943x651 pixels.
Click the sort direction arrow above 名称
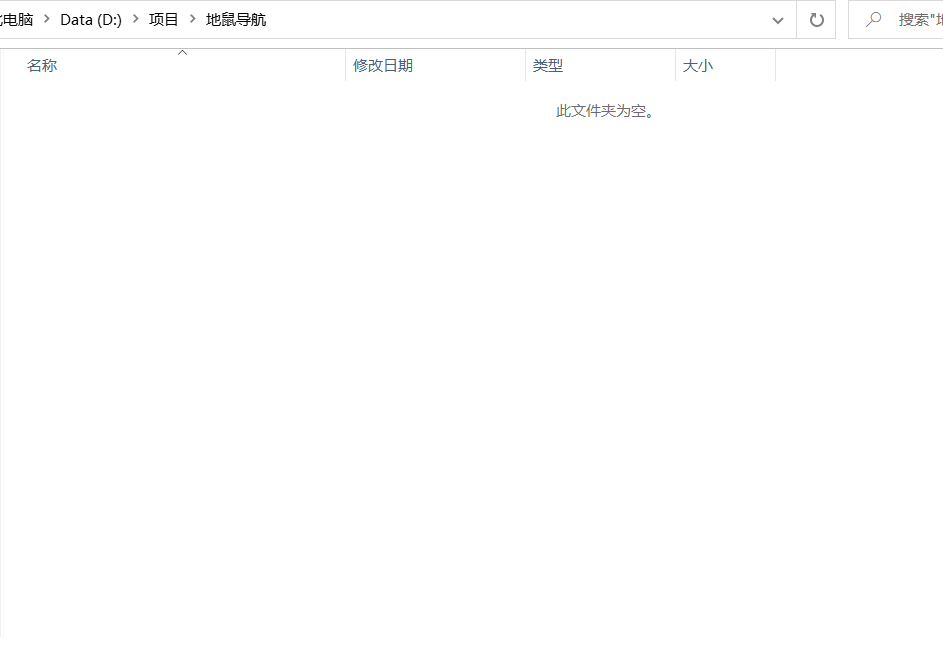click(182, 53)
